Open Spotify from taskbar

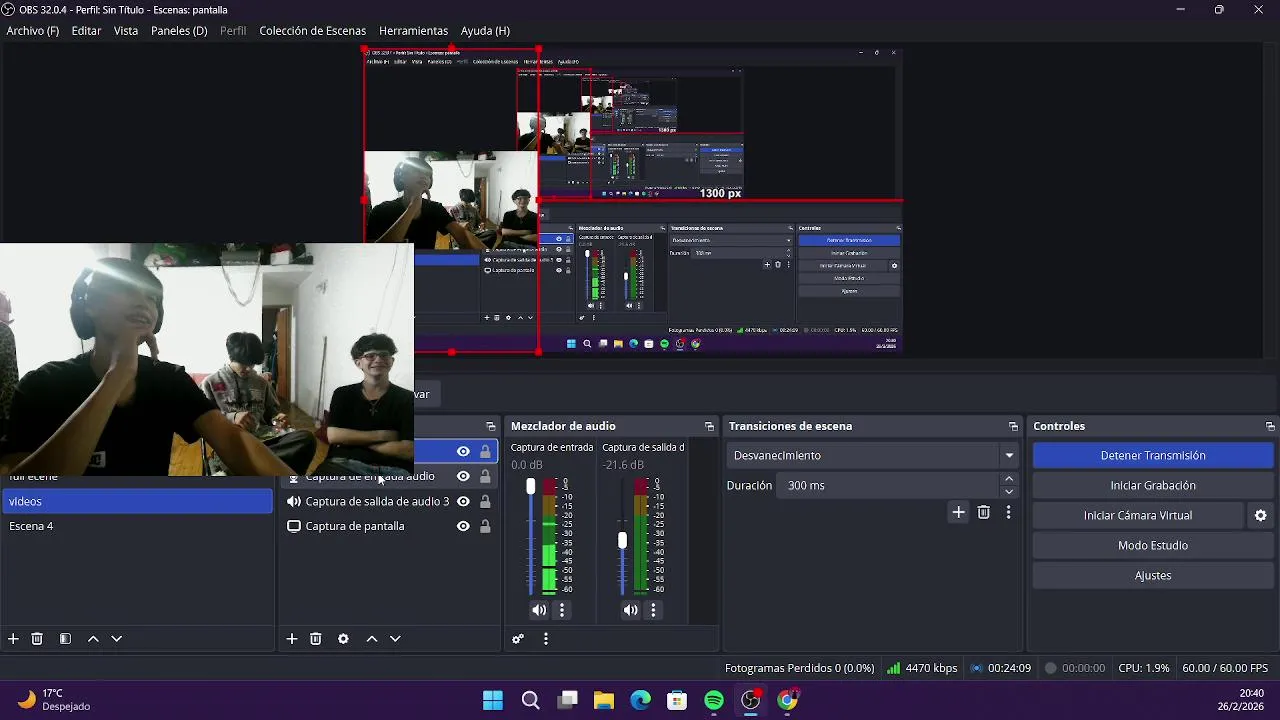714,701
